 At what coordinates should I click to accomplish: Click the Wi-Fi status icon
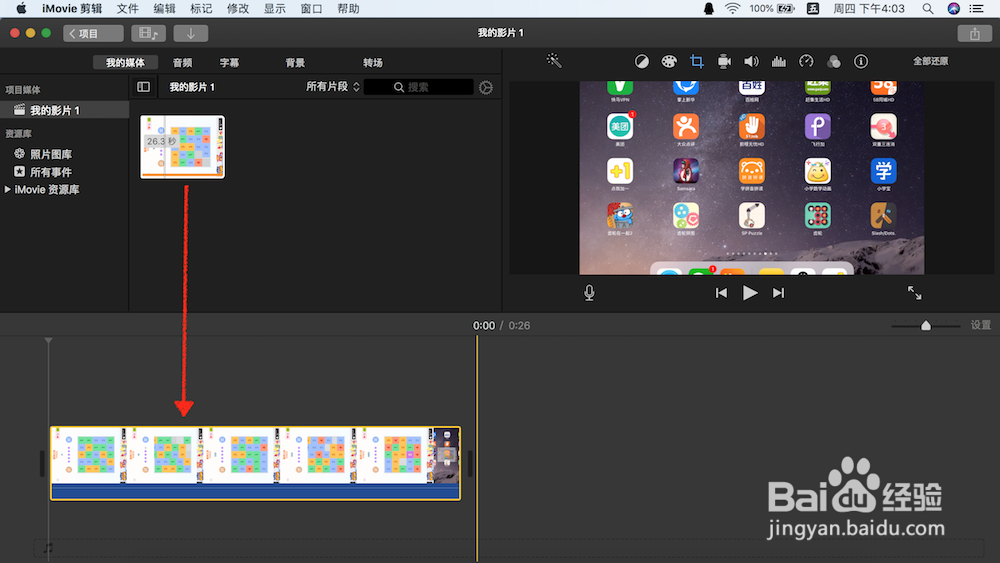[732, 8]
